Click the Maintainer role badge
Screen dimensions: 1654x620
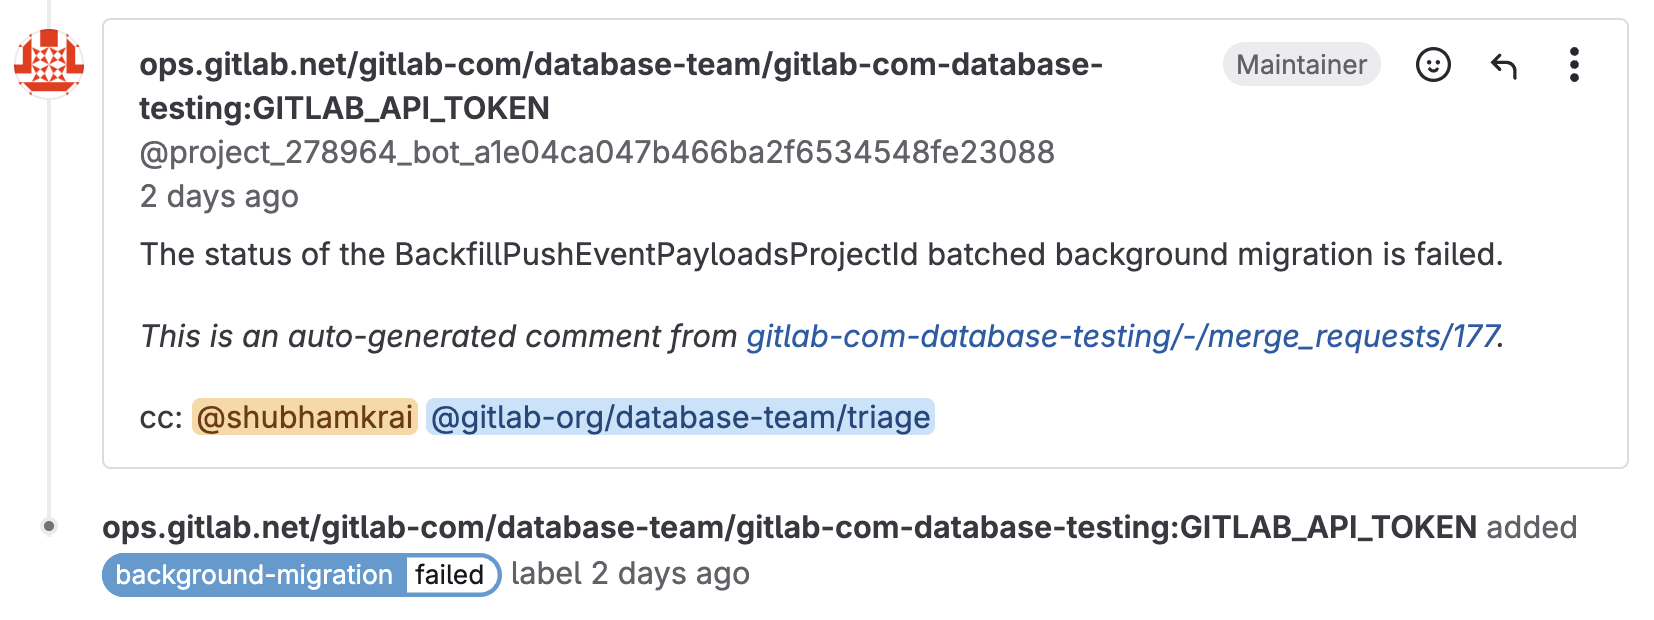pos(1301,64)
